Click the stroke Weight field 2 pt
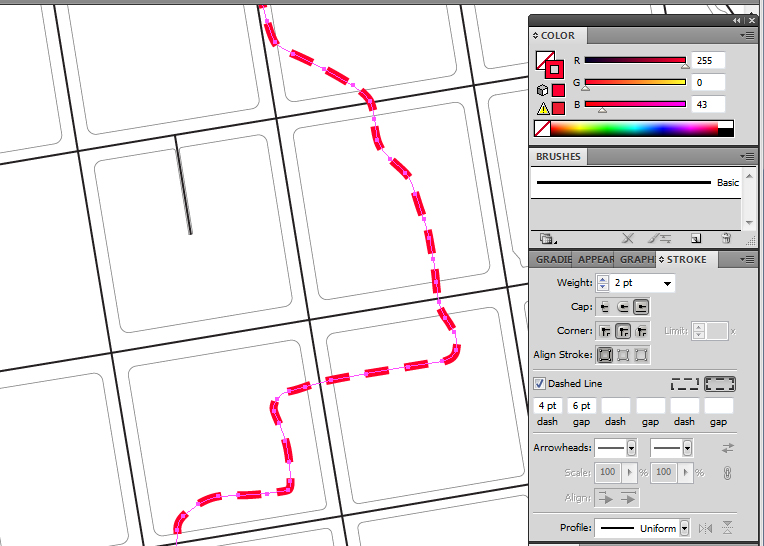 tap(635, 283)
